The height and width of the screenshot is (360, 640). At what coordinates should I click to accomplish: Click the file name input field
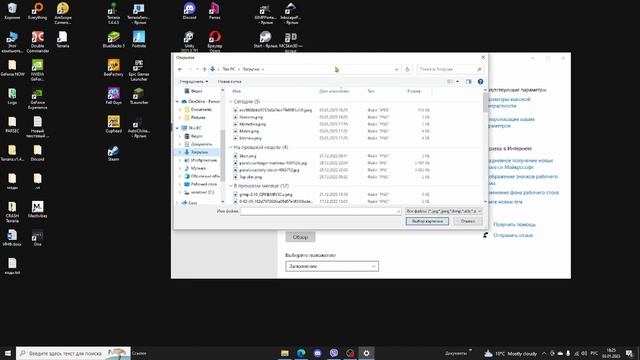[318, 211]
